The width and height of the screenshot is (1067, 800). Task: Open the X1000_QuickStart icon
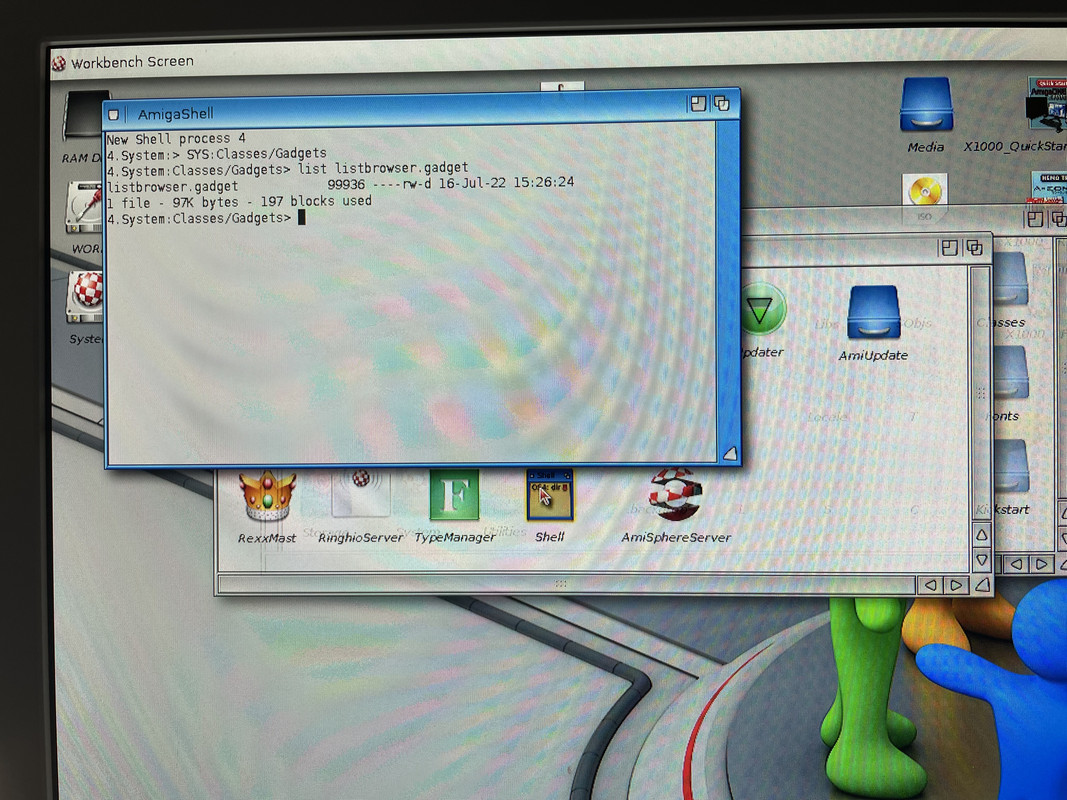click(1048, 104)
